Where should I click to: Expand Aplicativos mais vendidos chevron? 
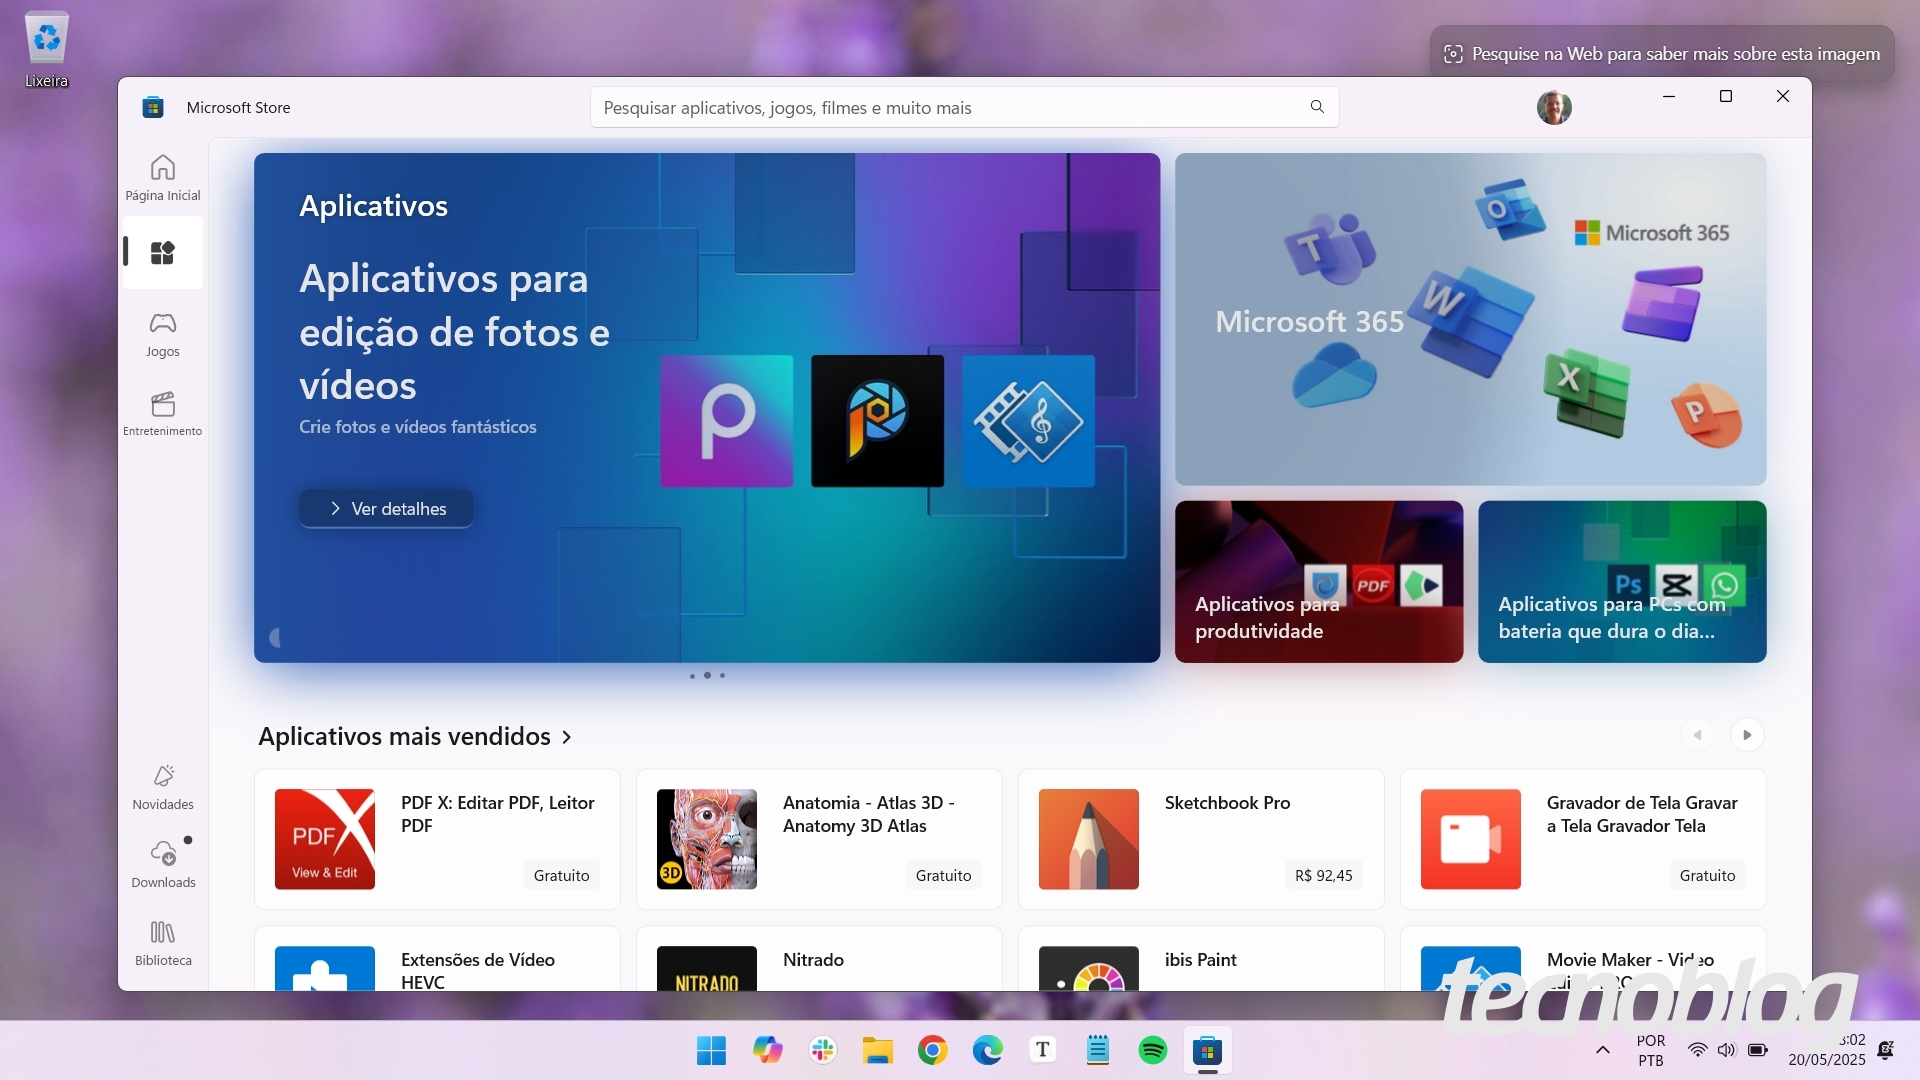tap(567, 737)
